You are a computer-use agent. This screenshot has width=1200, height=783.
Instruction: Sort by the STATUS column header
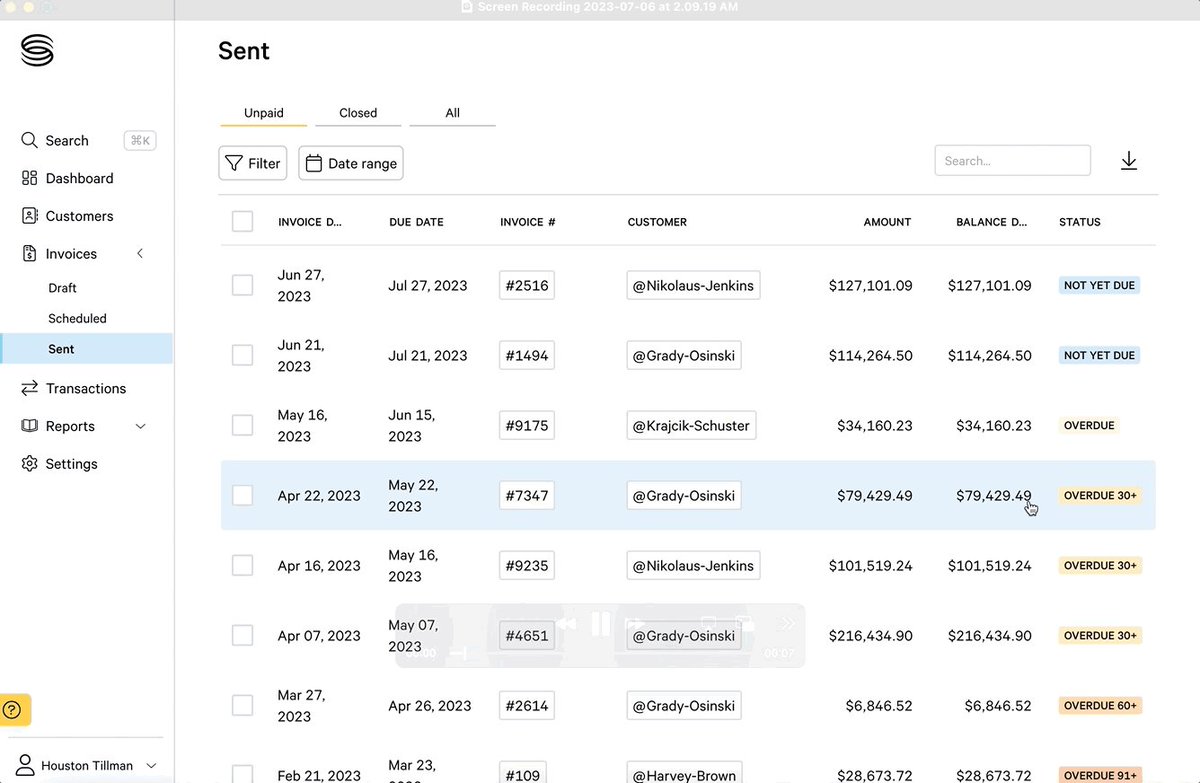[1080, 222]
